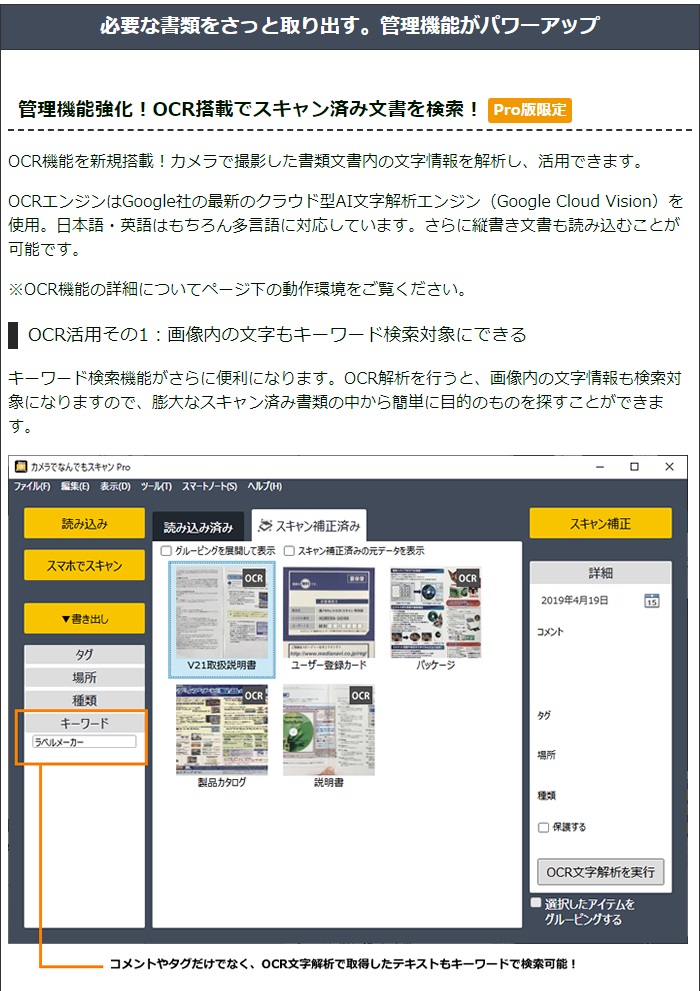This screenshot has width=700, height=991.
Task: Switch to the 読み込み済み tab
Action: point(198,526)
